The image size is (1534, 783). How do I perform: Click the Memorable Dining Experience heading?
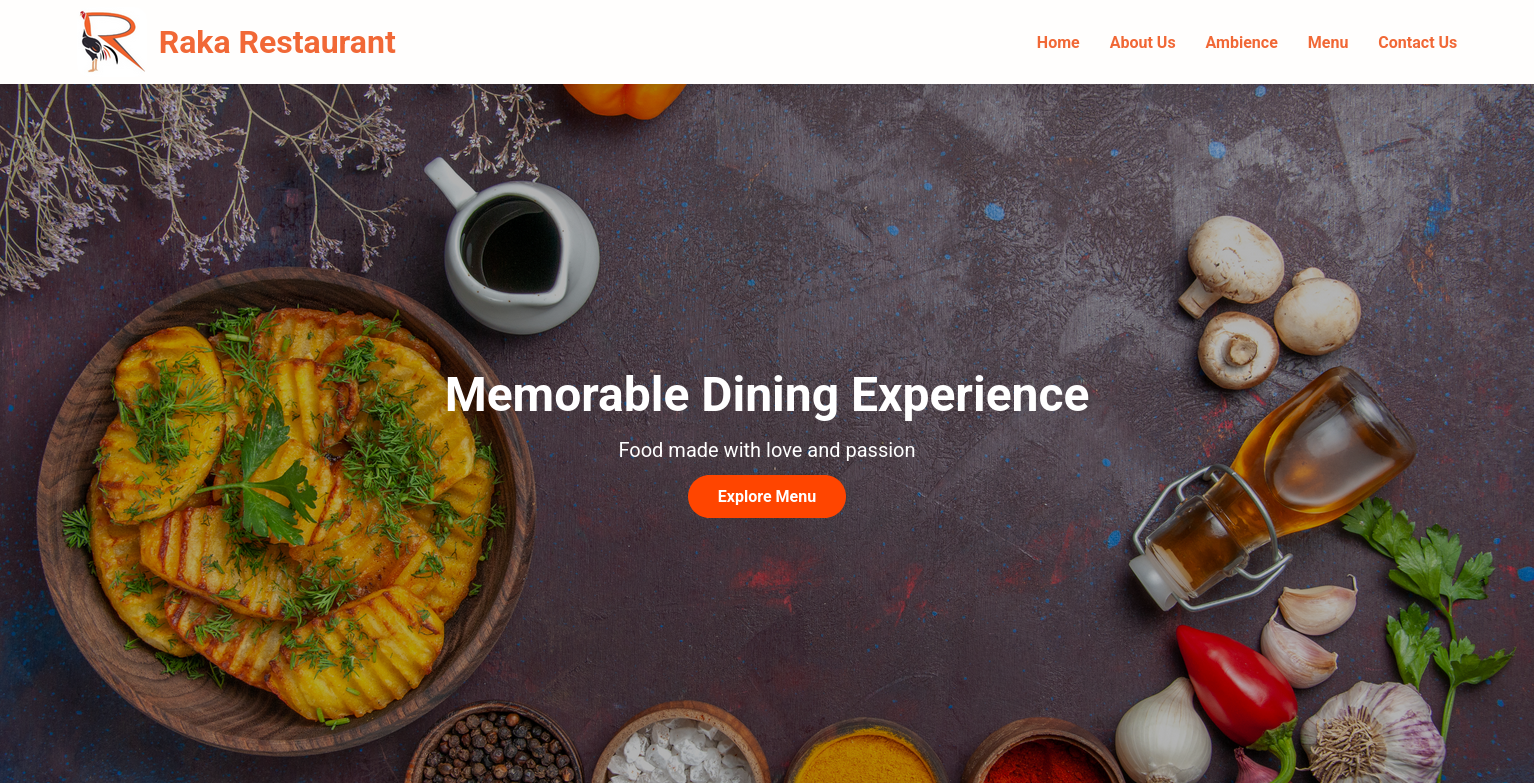(x=767, y=394)
